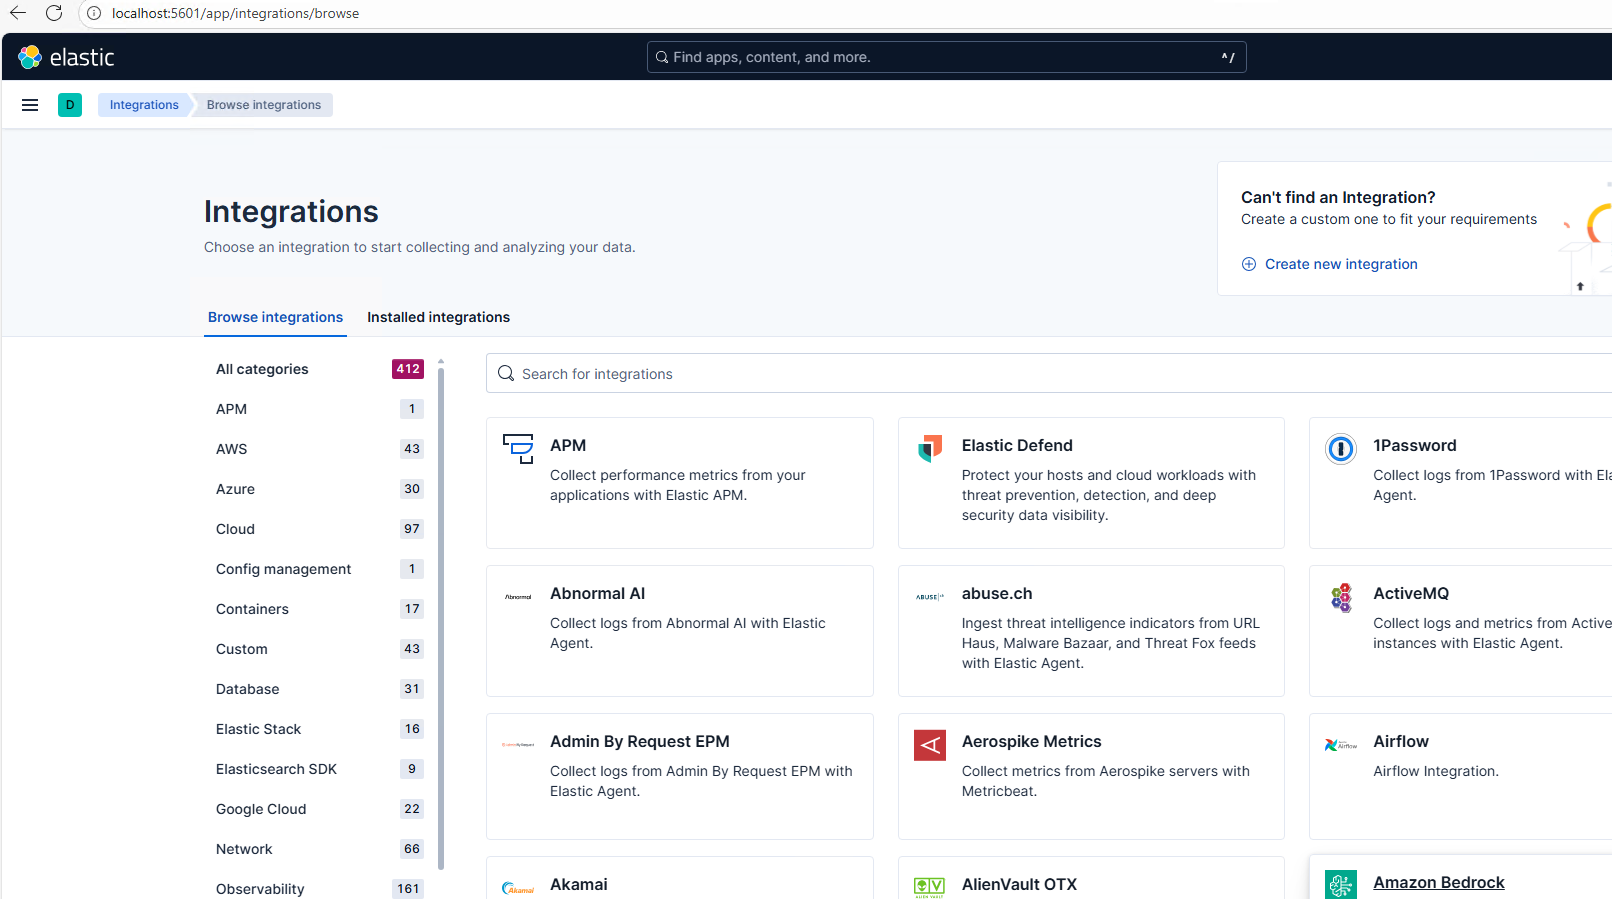Open the 1Password card title
This screenshot has height=899, width=1612.
pyautogui.click(x=1414, y=445)
